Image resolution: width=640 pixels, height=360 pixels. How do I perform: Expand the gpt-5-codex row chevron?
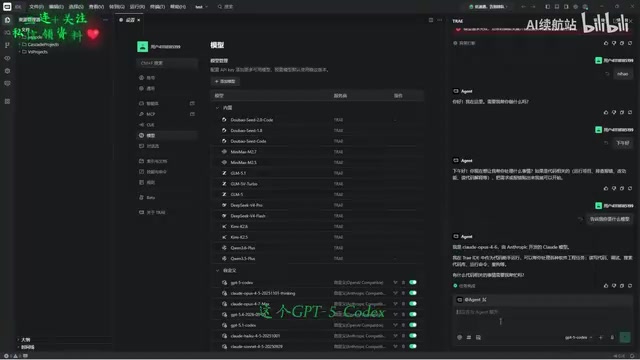pos(395,282)
